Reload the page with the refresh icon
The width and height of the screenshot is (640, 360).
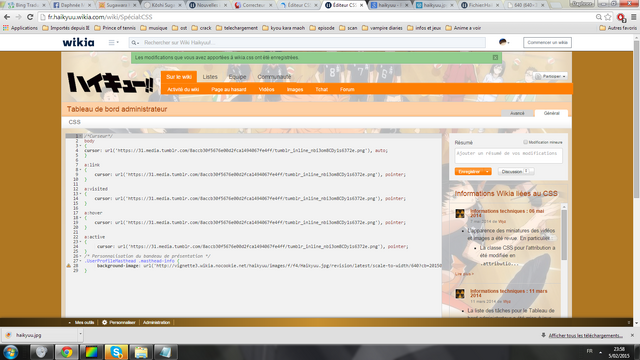30,17
